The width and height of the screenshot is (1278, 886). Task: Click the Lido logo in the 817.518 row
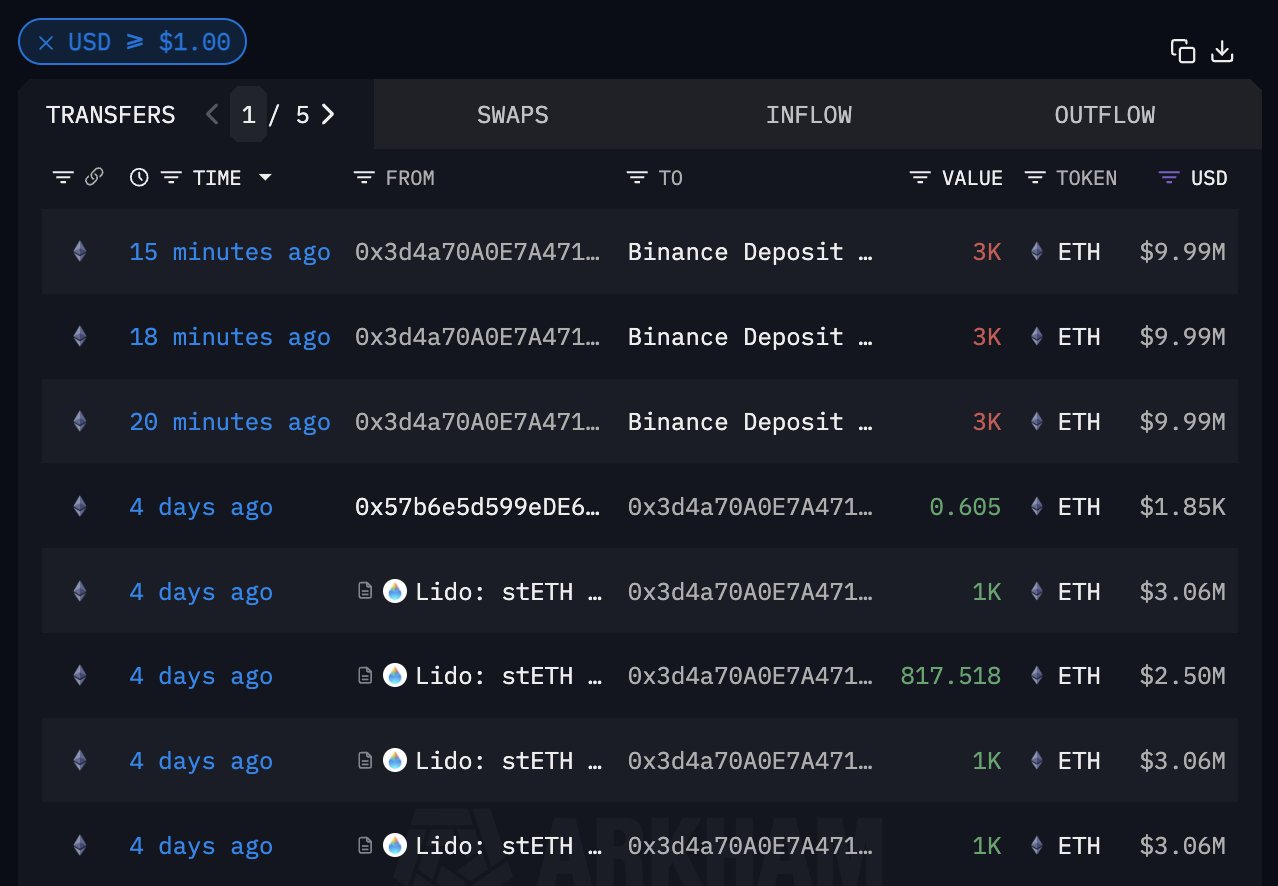(395, 676)
